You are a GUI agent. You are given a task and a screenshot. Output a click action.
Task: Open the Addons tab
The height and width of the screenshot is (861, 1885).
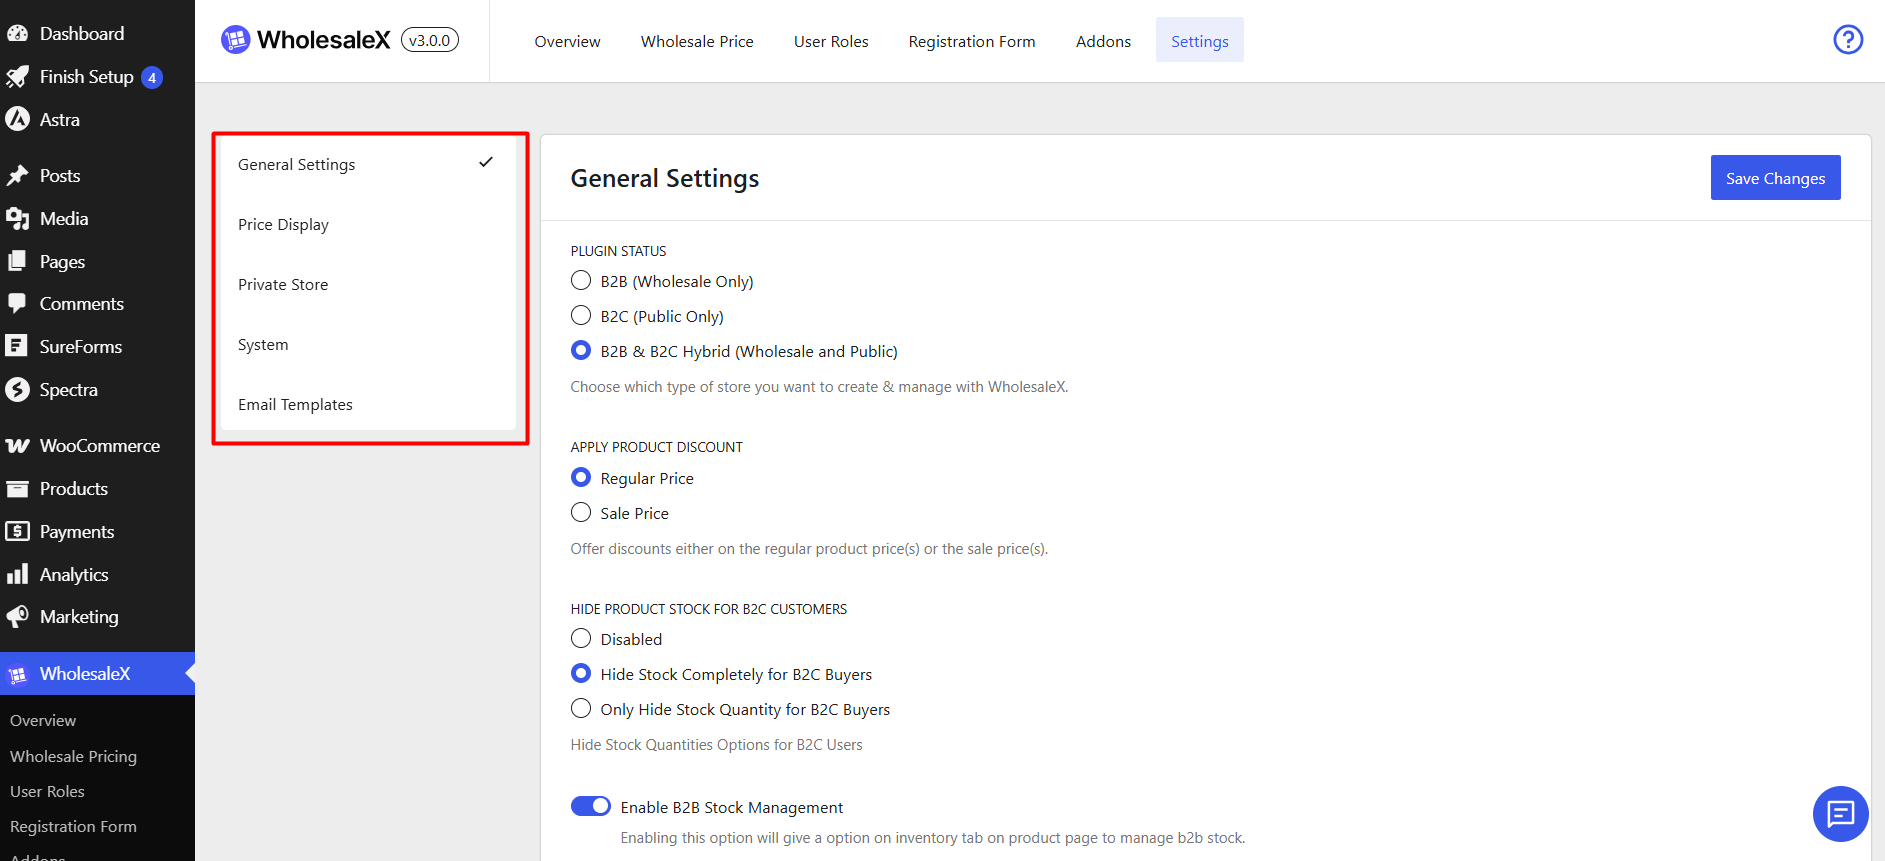click(x=1103, y=41)
